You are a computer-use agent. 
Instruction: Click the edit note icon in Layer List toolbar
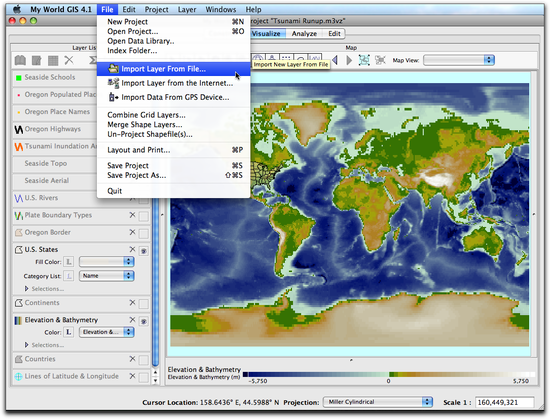pos(36,60)
